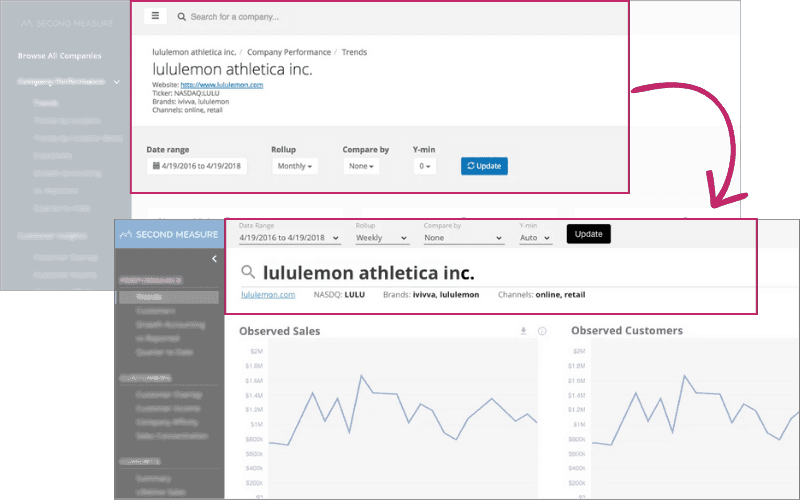Open the Weekly rollup dropdown

coord(382,238)
